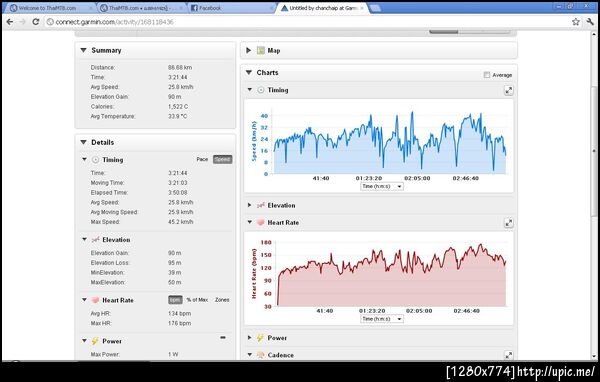The width and height of the screenshot is (600, 382).
Task: Click Avg HR value 134 bpm
Action: point(179,313)
